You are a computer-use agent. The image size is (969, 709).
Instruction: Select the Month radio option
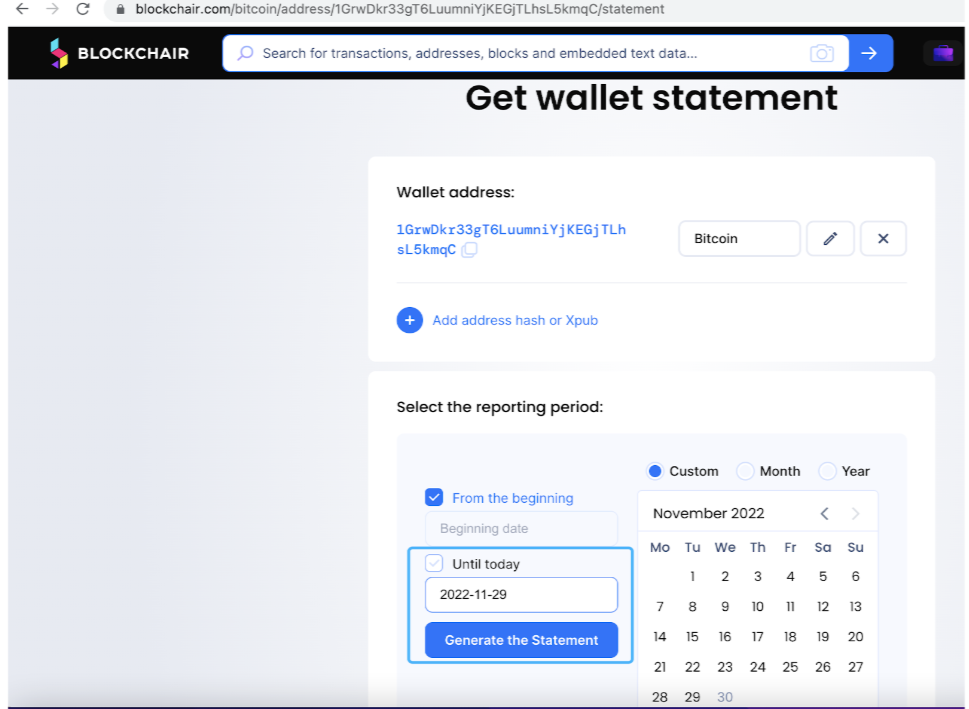click(x=745, y=471)
